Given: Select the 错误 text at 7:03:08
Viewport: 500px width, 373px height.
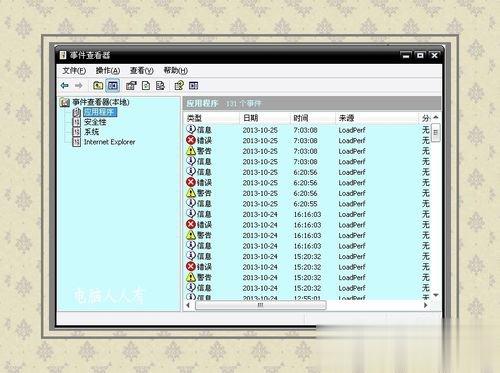Looking at the screenshot, I should tap(204, 141).
